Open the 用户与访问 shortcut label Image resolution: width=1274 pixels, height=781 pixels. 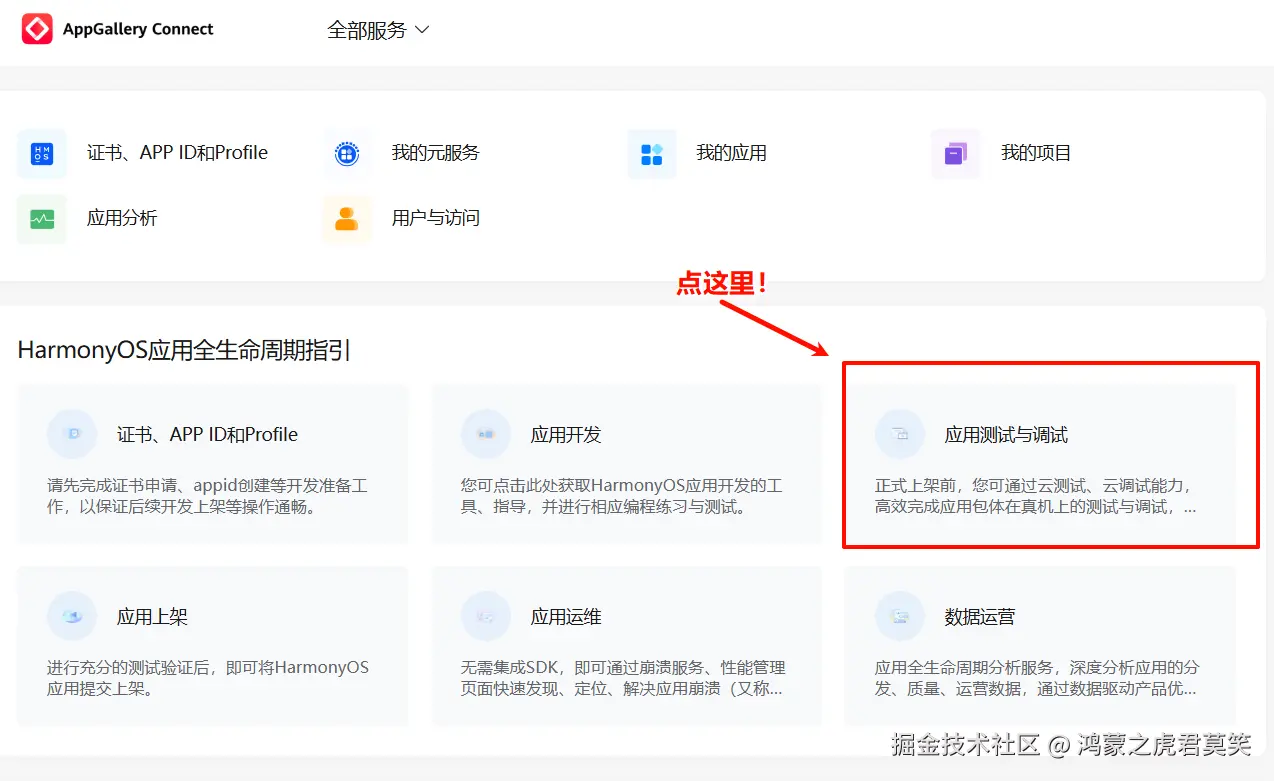[436, 218]
